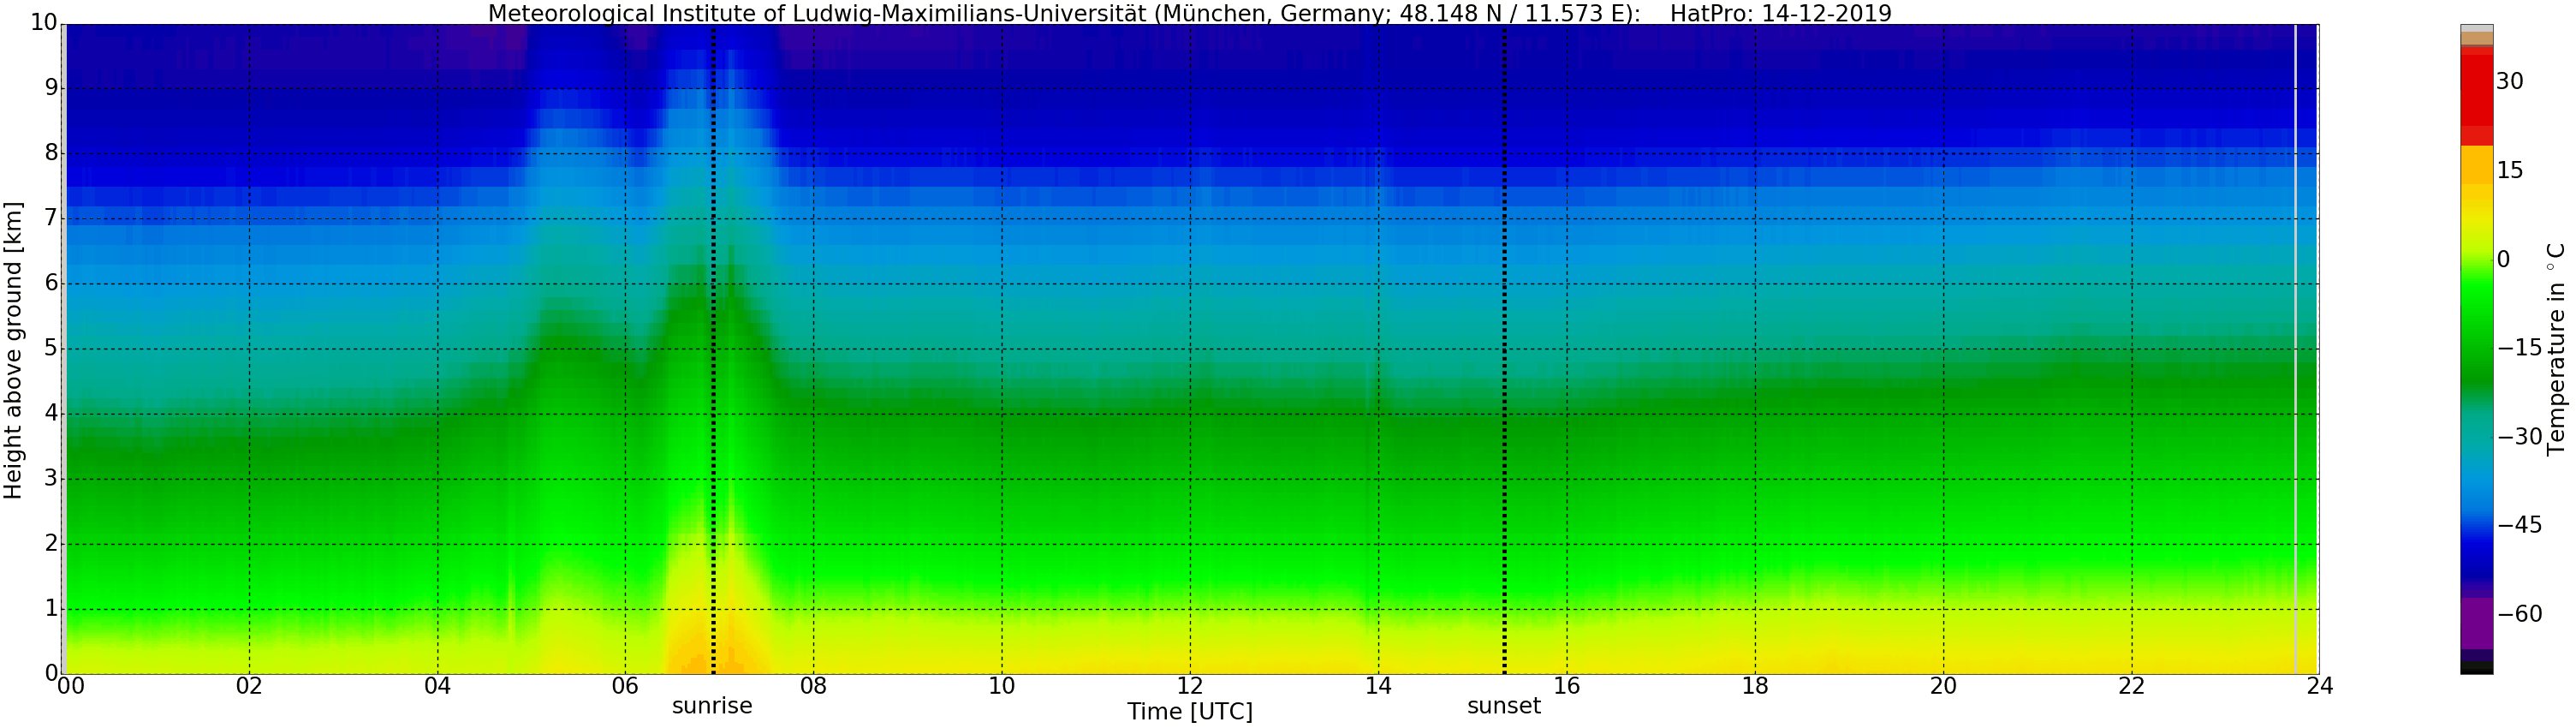Click the black bottom segment of the colorbar
The height and width of the screenshot is (728, 2576).
coord(2476,668)
